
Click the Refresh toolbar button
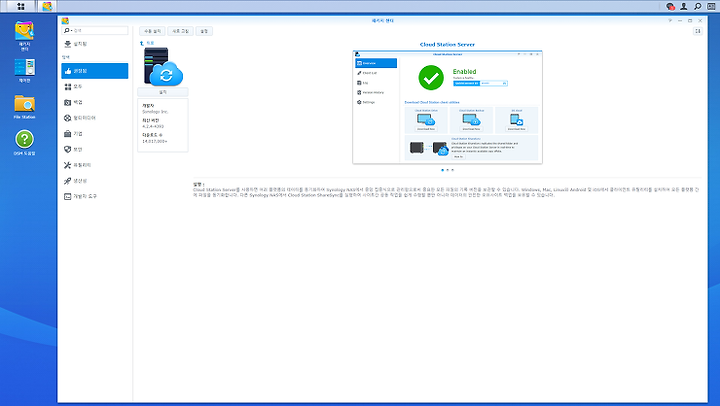point(180,31)
